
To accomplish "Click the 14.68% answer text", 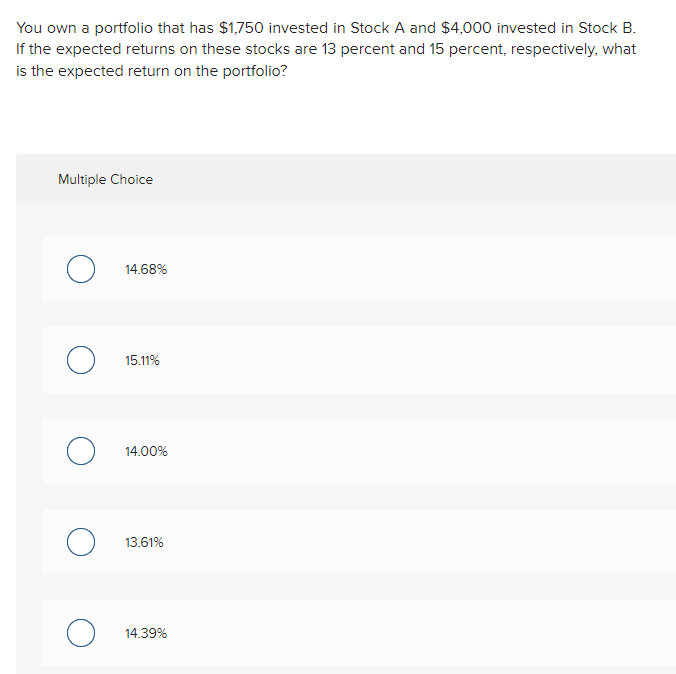I will [146, 270].
